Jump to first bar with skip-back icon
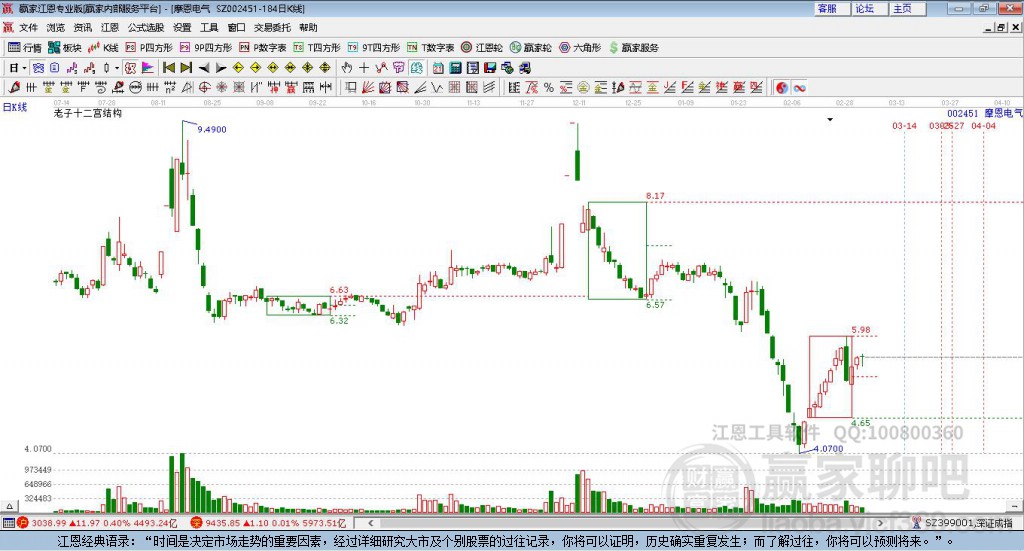 [169, 68]
